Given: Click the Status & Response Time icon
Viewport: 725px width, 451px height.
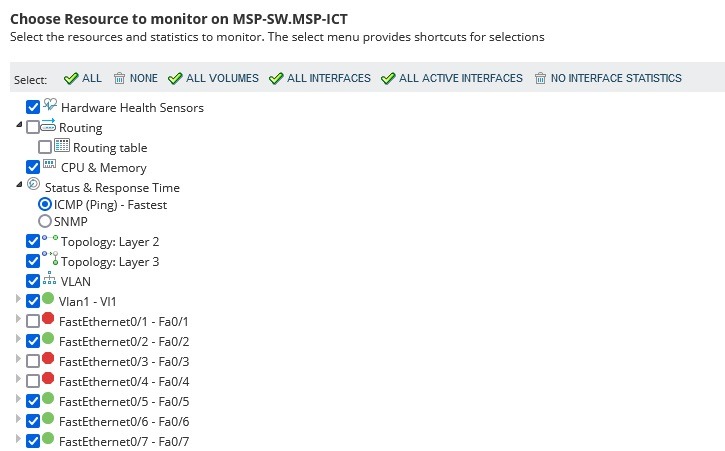Looking at the screenshot, I should coord(33,186).
